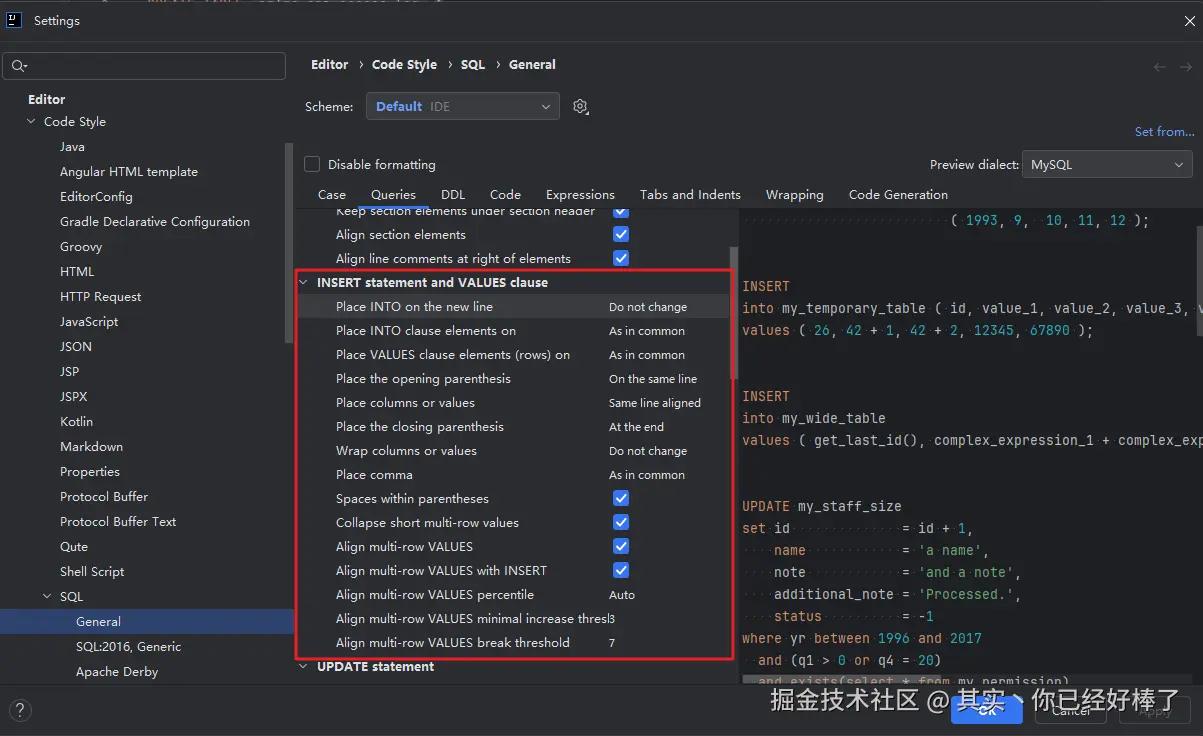Collapse INSERT statement and VALUES clause section
Screen dimensions: 1203x736
coord(304,283)
